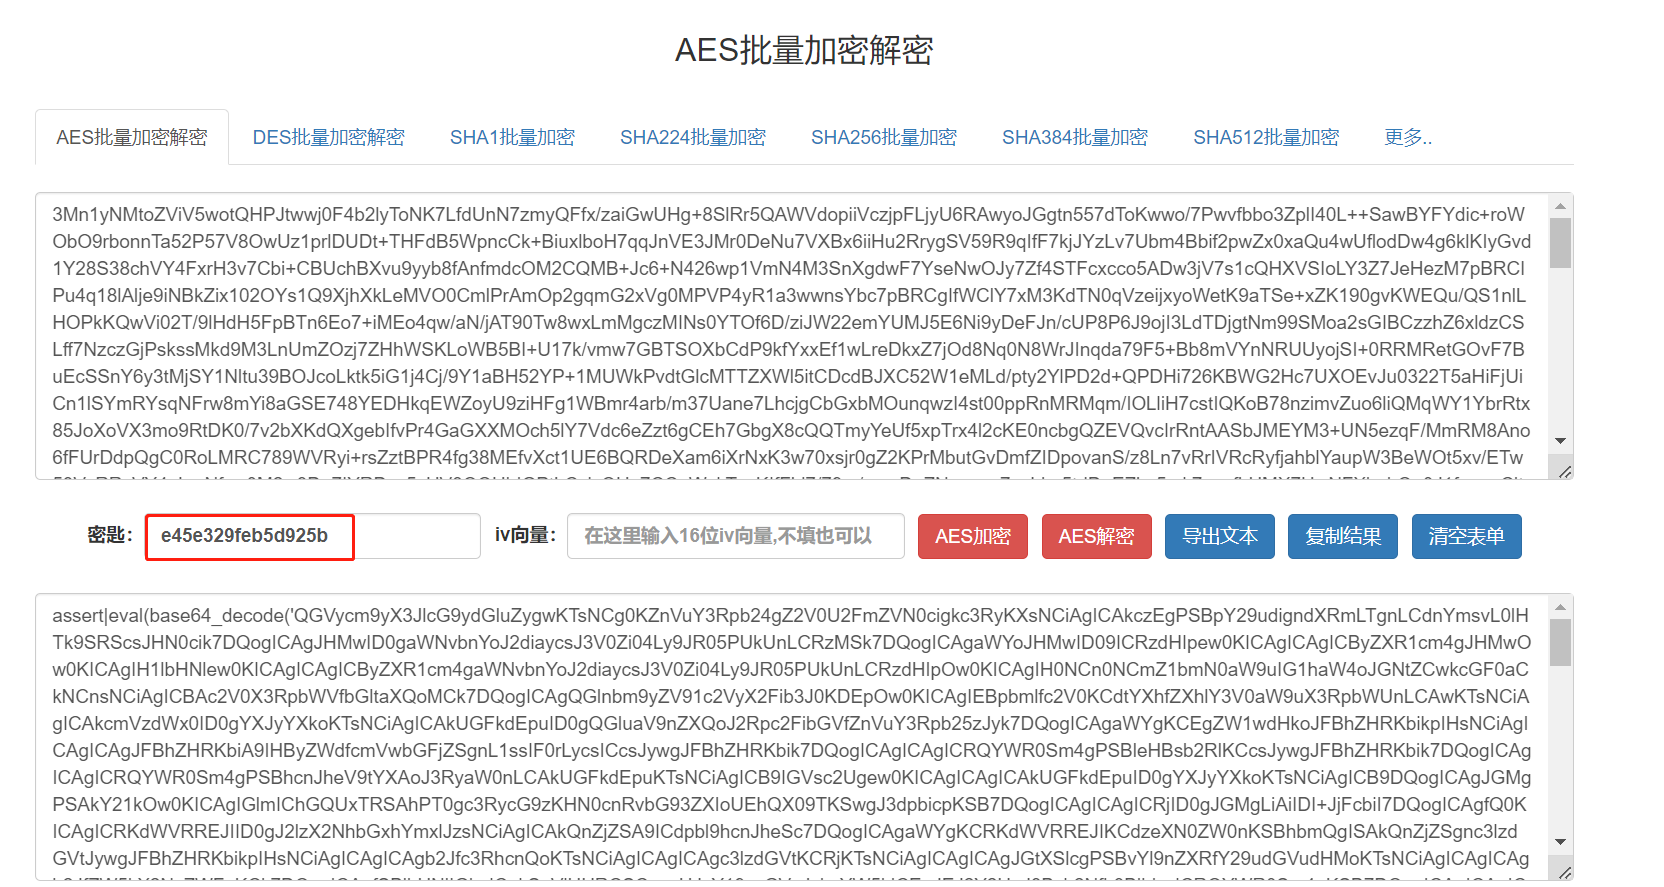Screen dimensions: 1664x887
Task: Select the active AES批量加密解密 tab
Action: [x=132, y=137]
